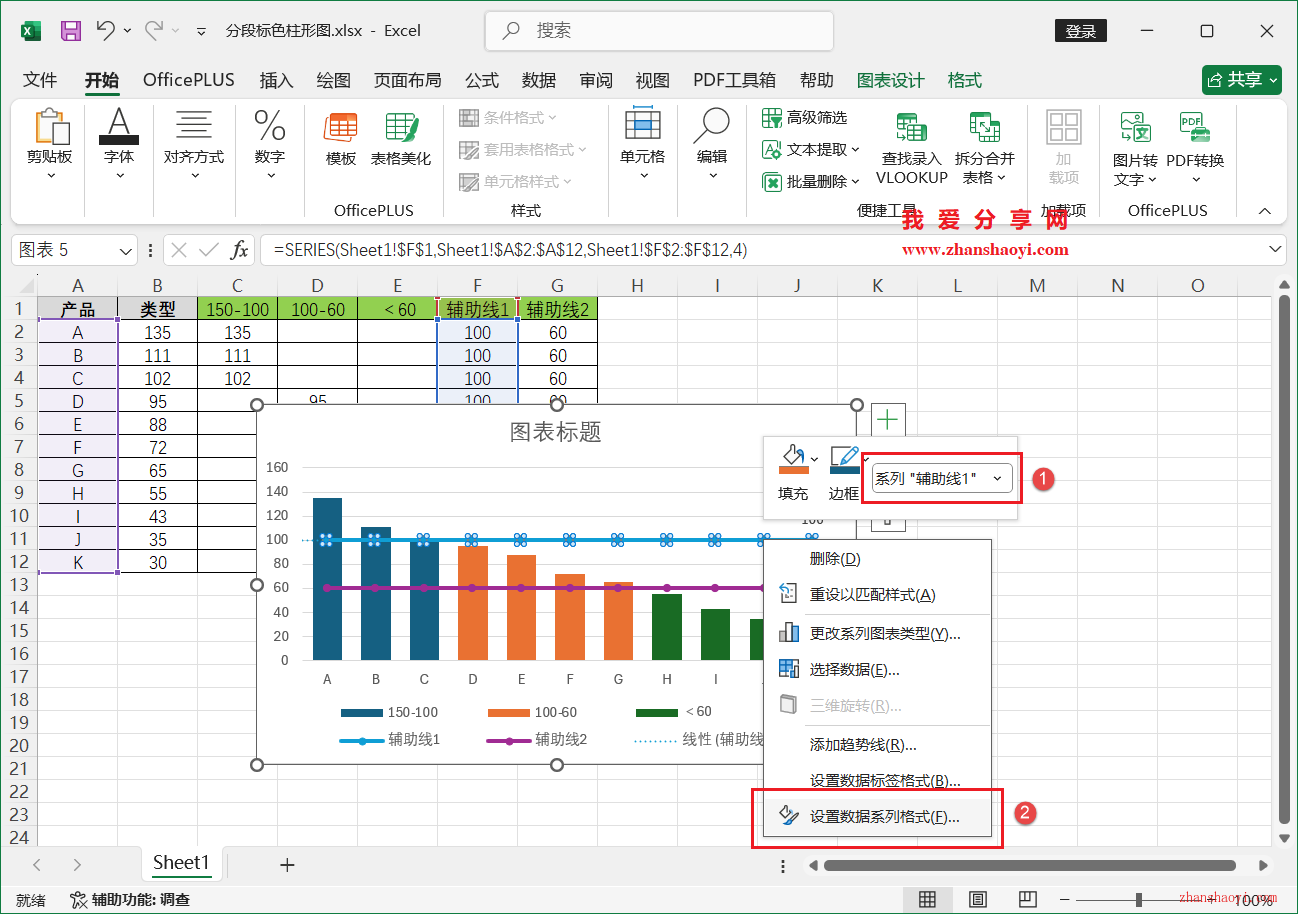
Task: Click inside the 搜索 search box
Action: tap(658, 31)
